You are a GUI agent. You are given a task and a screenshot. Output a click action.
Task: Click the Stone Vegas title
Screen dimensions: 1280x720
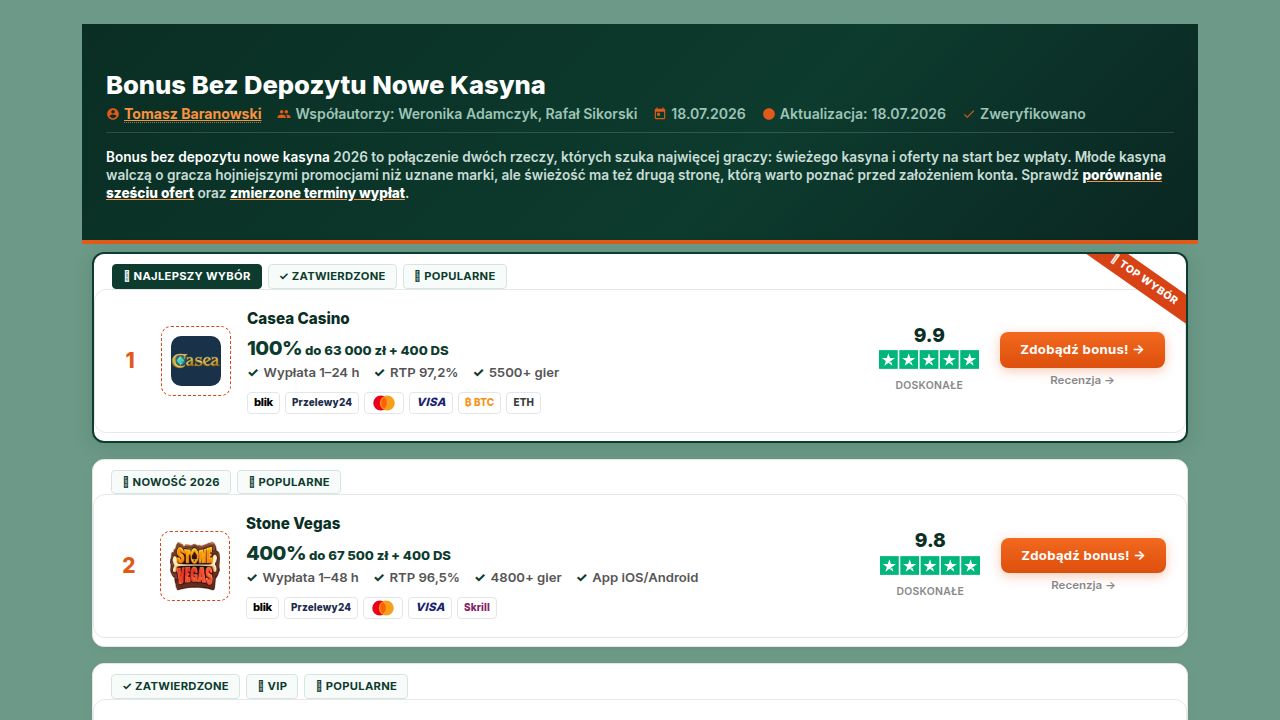pyautogui.click(x=293, y=523)
